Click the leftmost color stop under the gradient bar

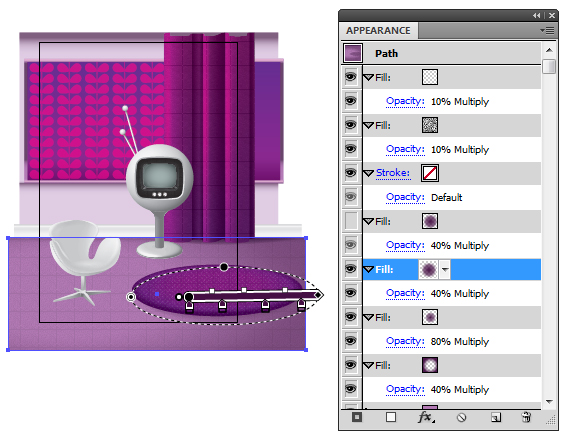pyautogui.click(x=189, y=308)
